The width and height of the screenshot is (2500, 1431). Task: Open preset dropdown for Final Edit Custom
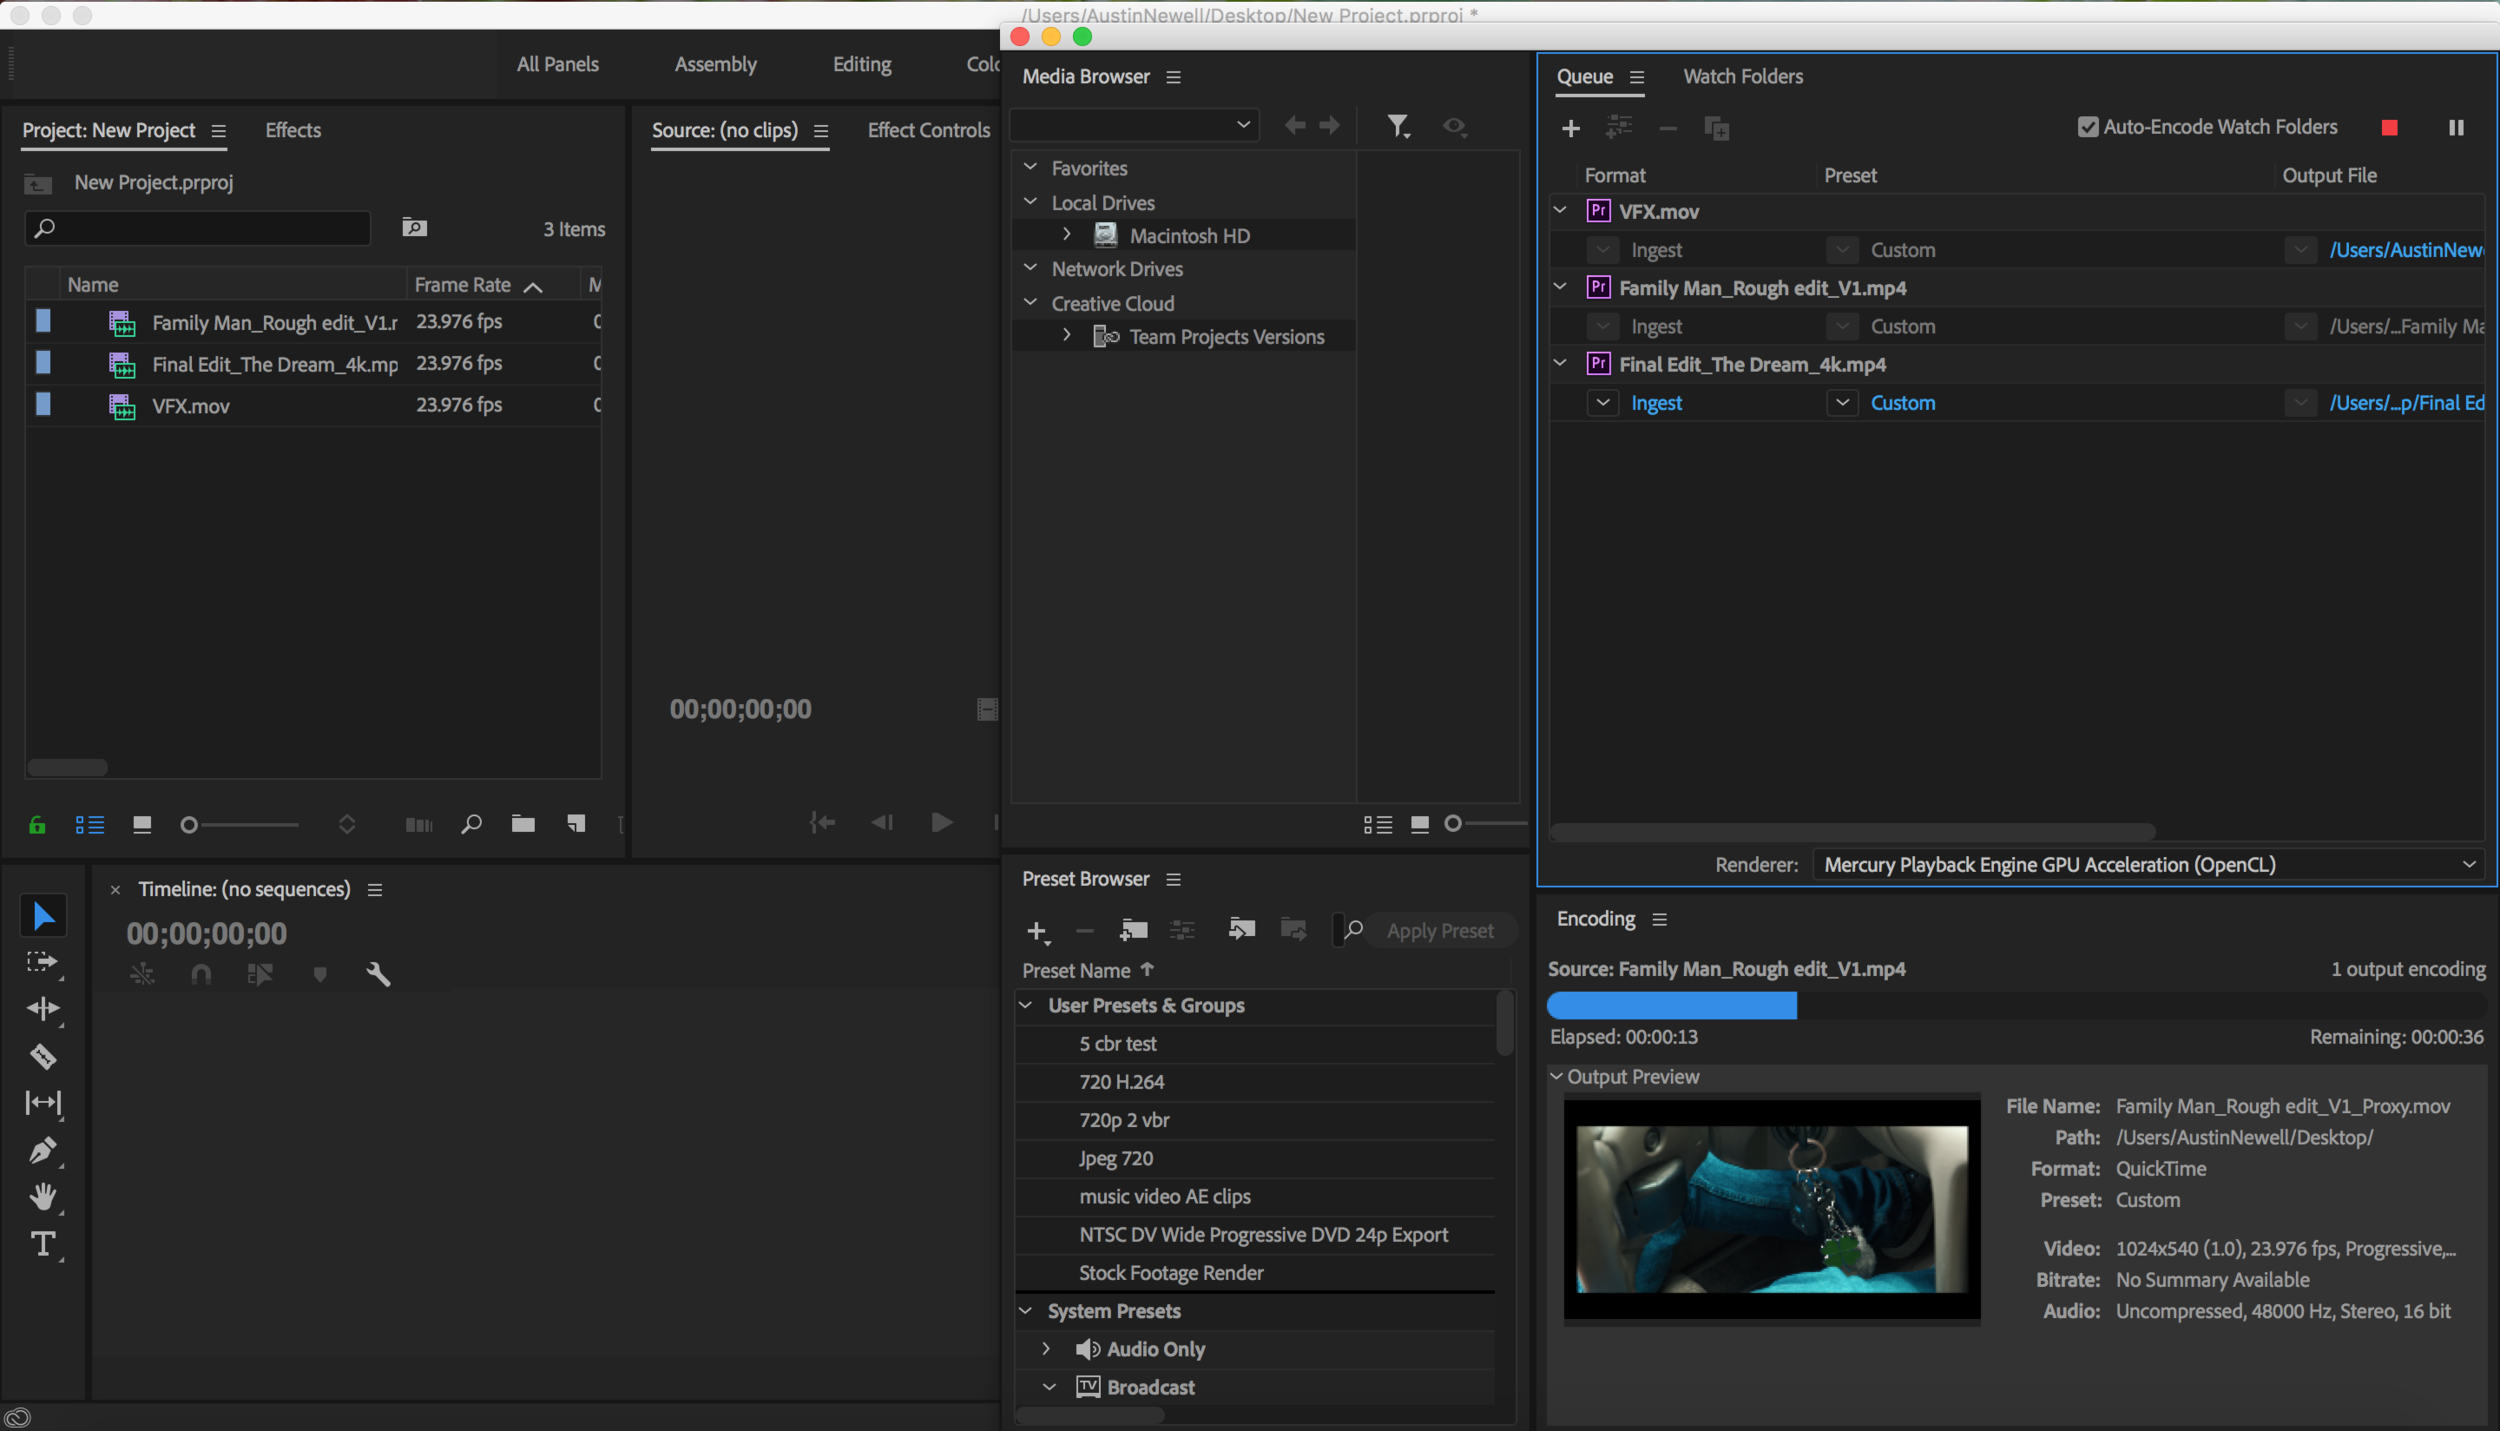[x=1842, y=403]
